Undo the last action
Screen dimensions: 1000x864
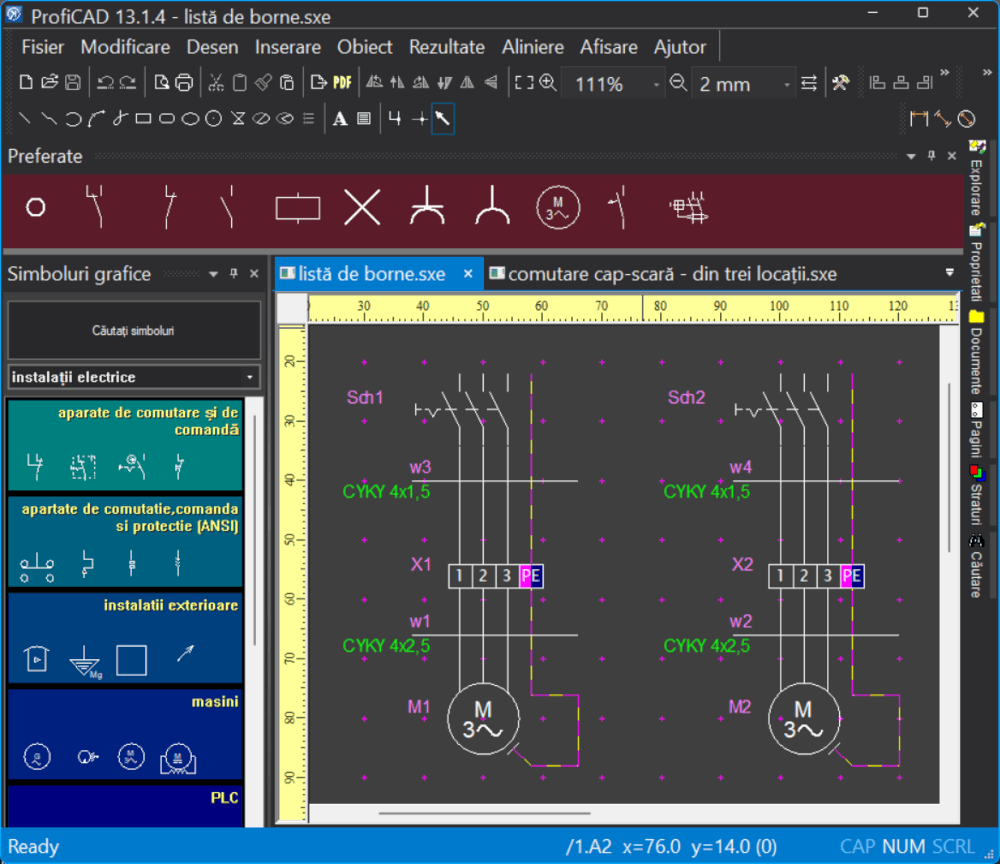pyautogui.click(x=105, y=83)
